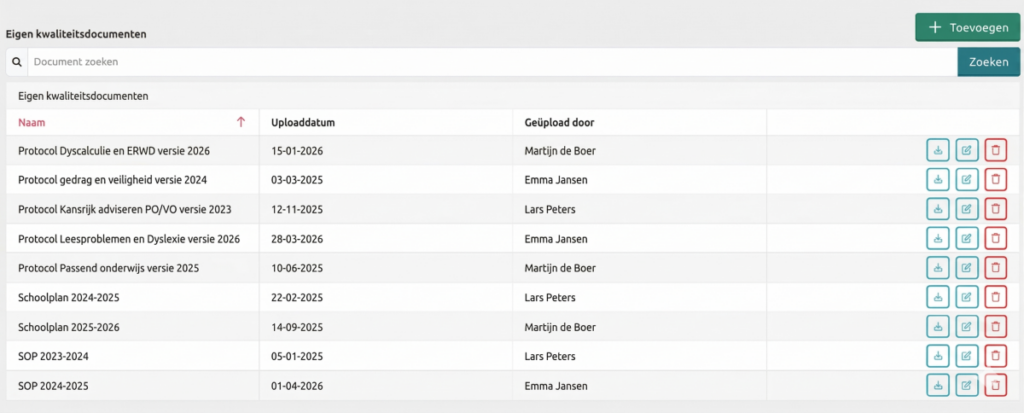Edit Protocol Kansrijk adviseren PO/VO document

(x=967, y=209)
